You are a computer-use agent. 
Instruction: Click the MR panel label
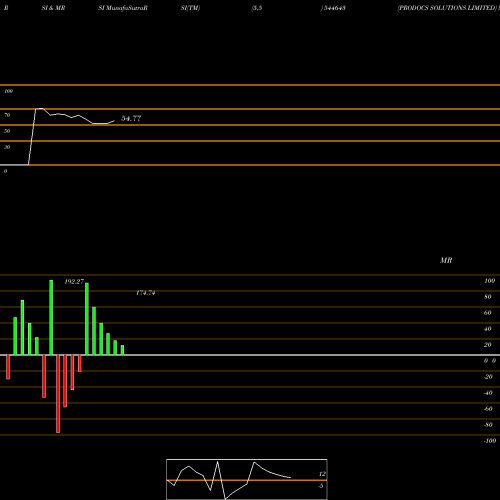click(x=446, y=260)
